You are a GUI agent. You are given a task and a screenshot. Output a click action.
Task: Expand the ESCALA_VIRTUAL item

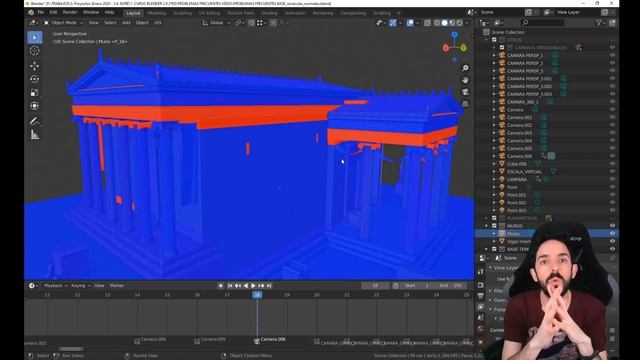(494, 171)
